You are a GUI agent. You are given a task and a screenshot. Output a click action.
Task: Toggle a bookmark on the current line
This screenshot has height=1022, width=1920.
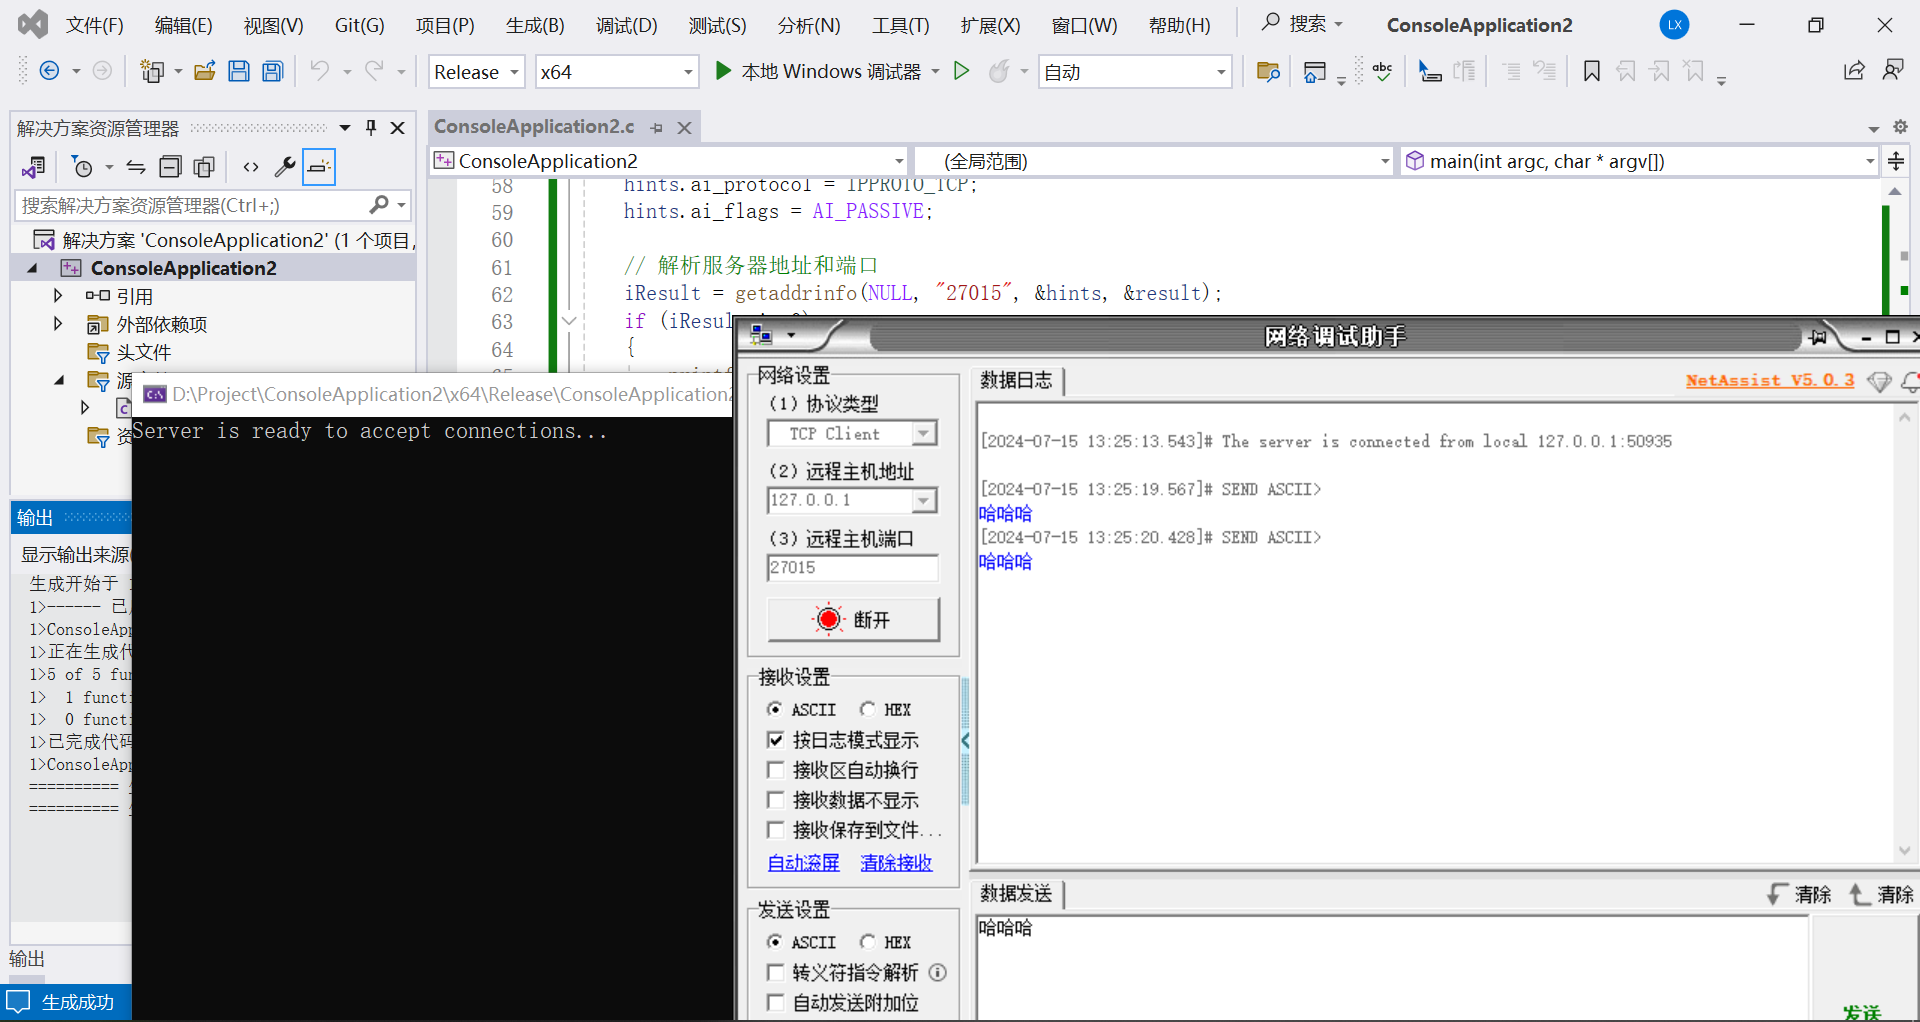(1590, 70)
